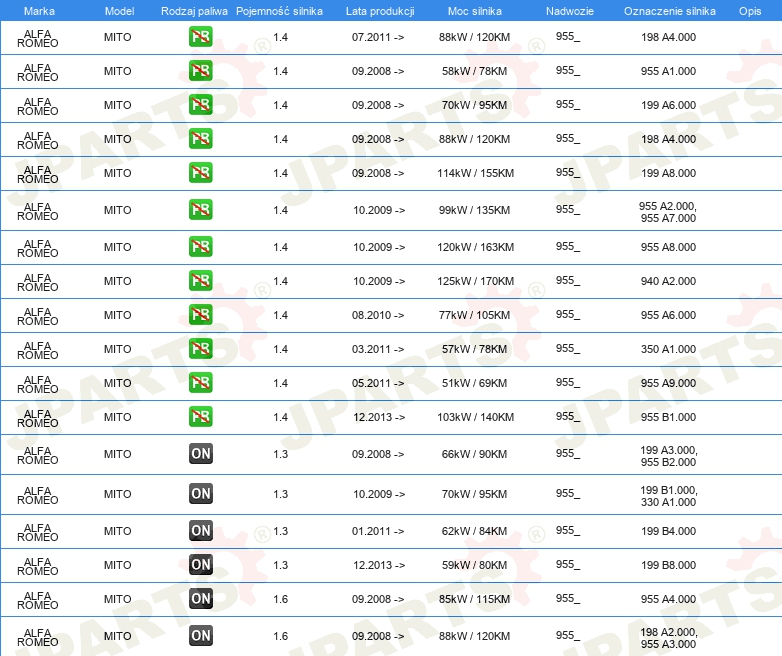The height and width of the screenshot is (656, 782).
Task: Click engine capacity 1.6 in 85kW row
Action: point(280,599)
